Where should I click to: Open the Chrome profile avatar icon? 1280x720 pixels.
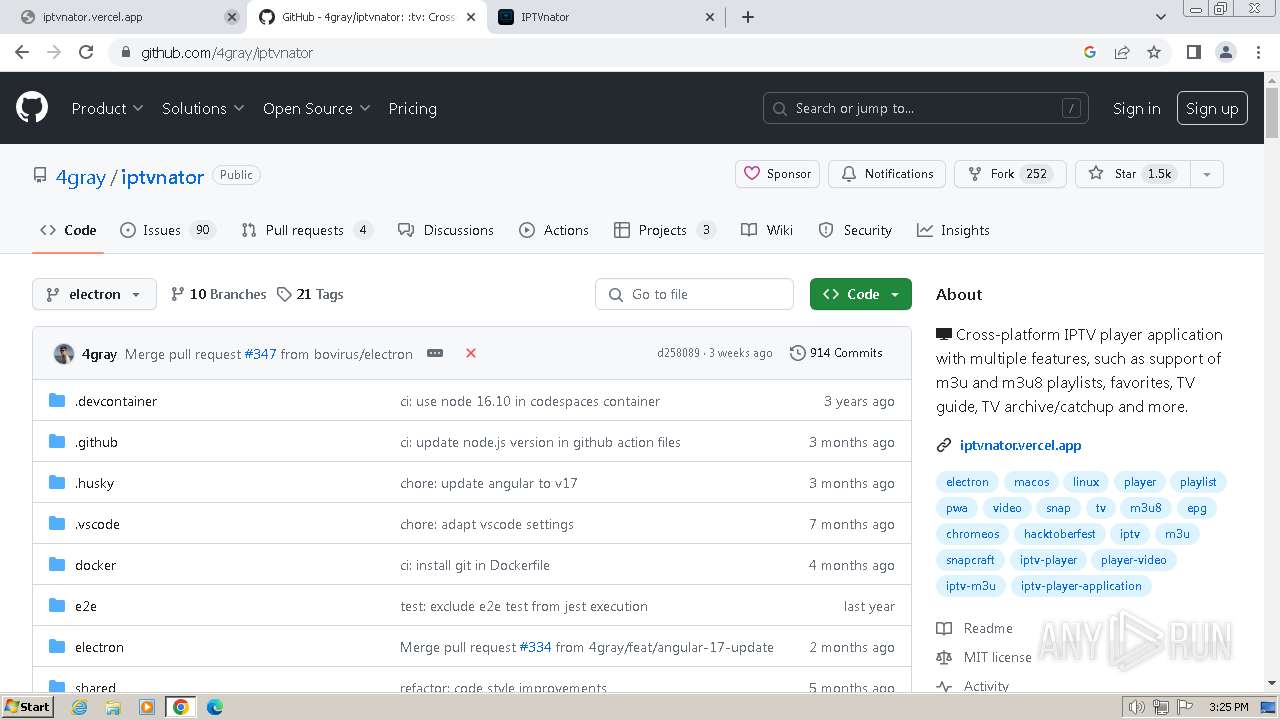coord(1225,52)
